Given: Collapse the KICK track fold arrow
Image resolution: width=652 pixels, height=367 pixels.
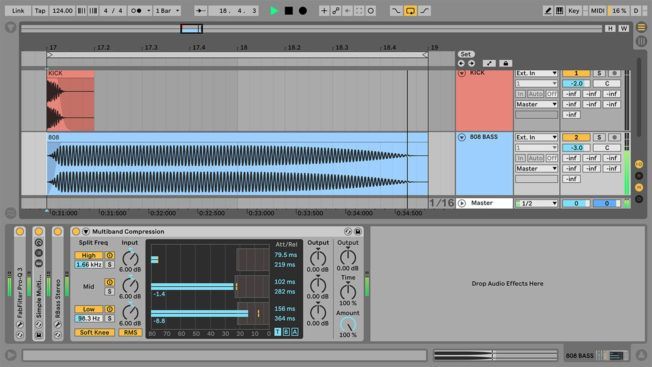Looking at the screenshot, I should click(x=462, y=73).
